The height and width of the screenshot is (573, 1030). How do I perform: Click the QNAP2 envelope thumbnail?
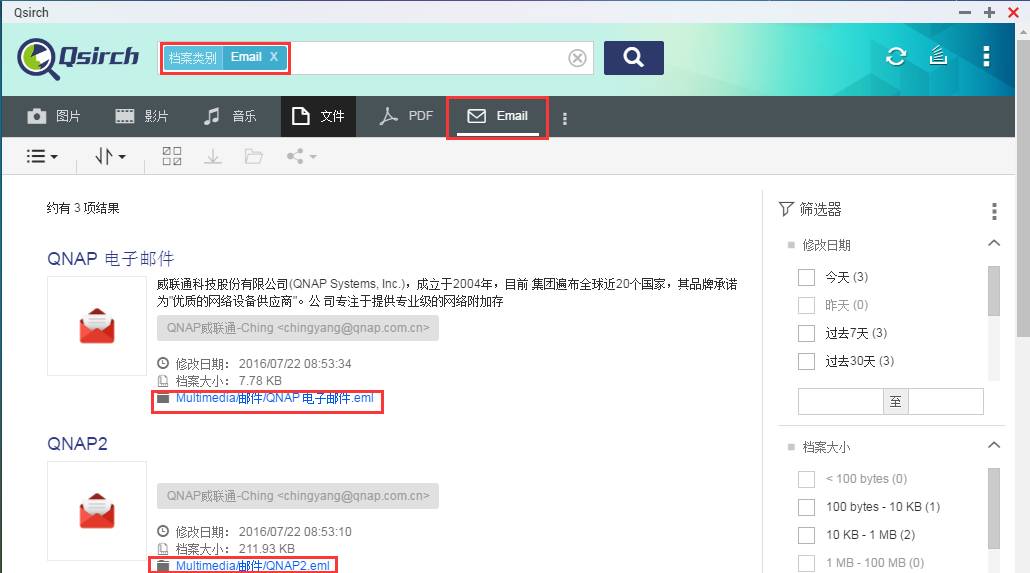(x=97, y=511)
